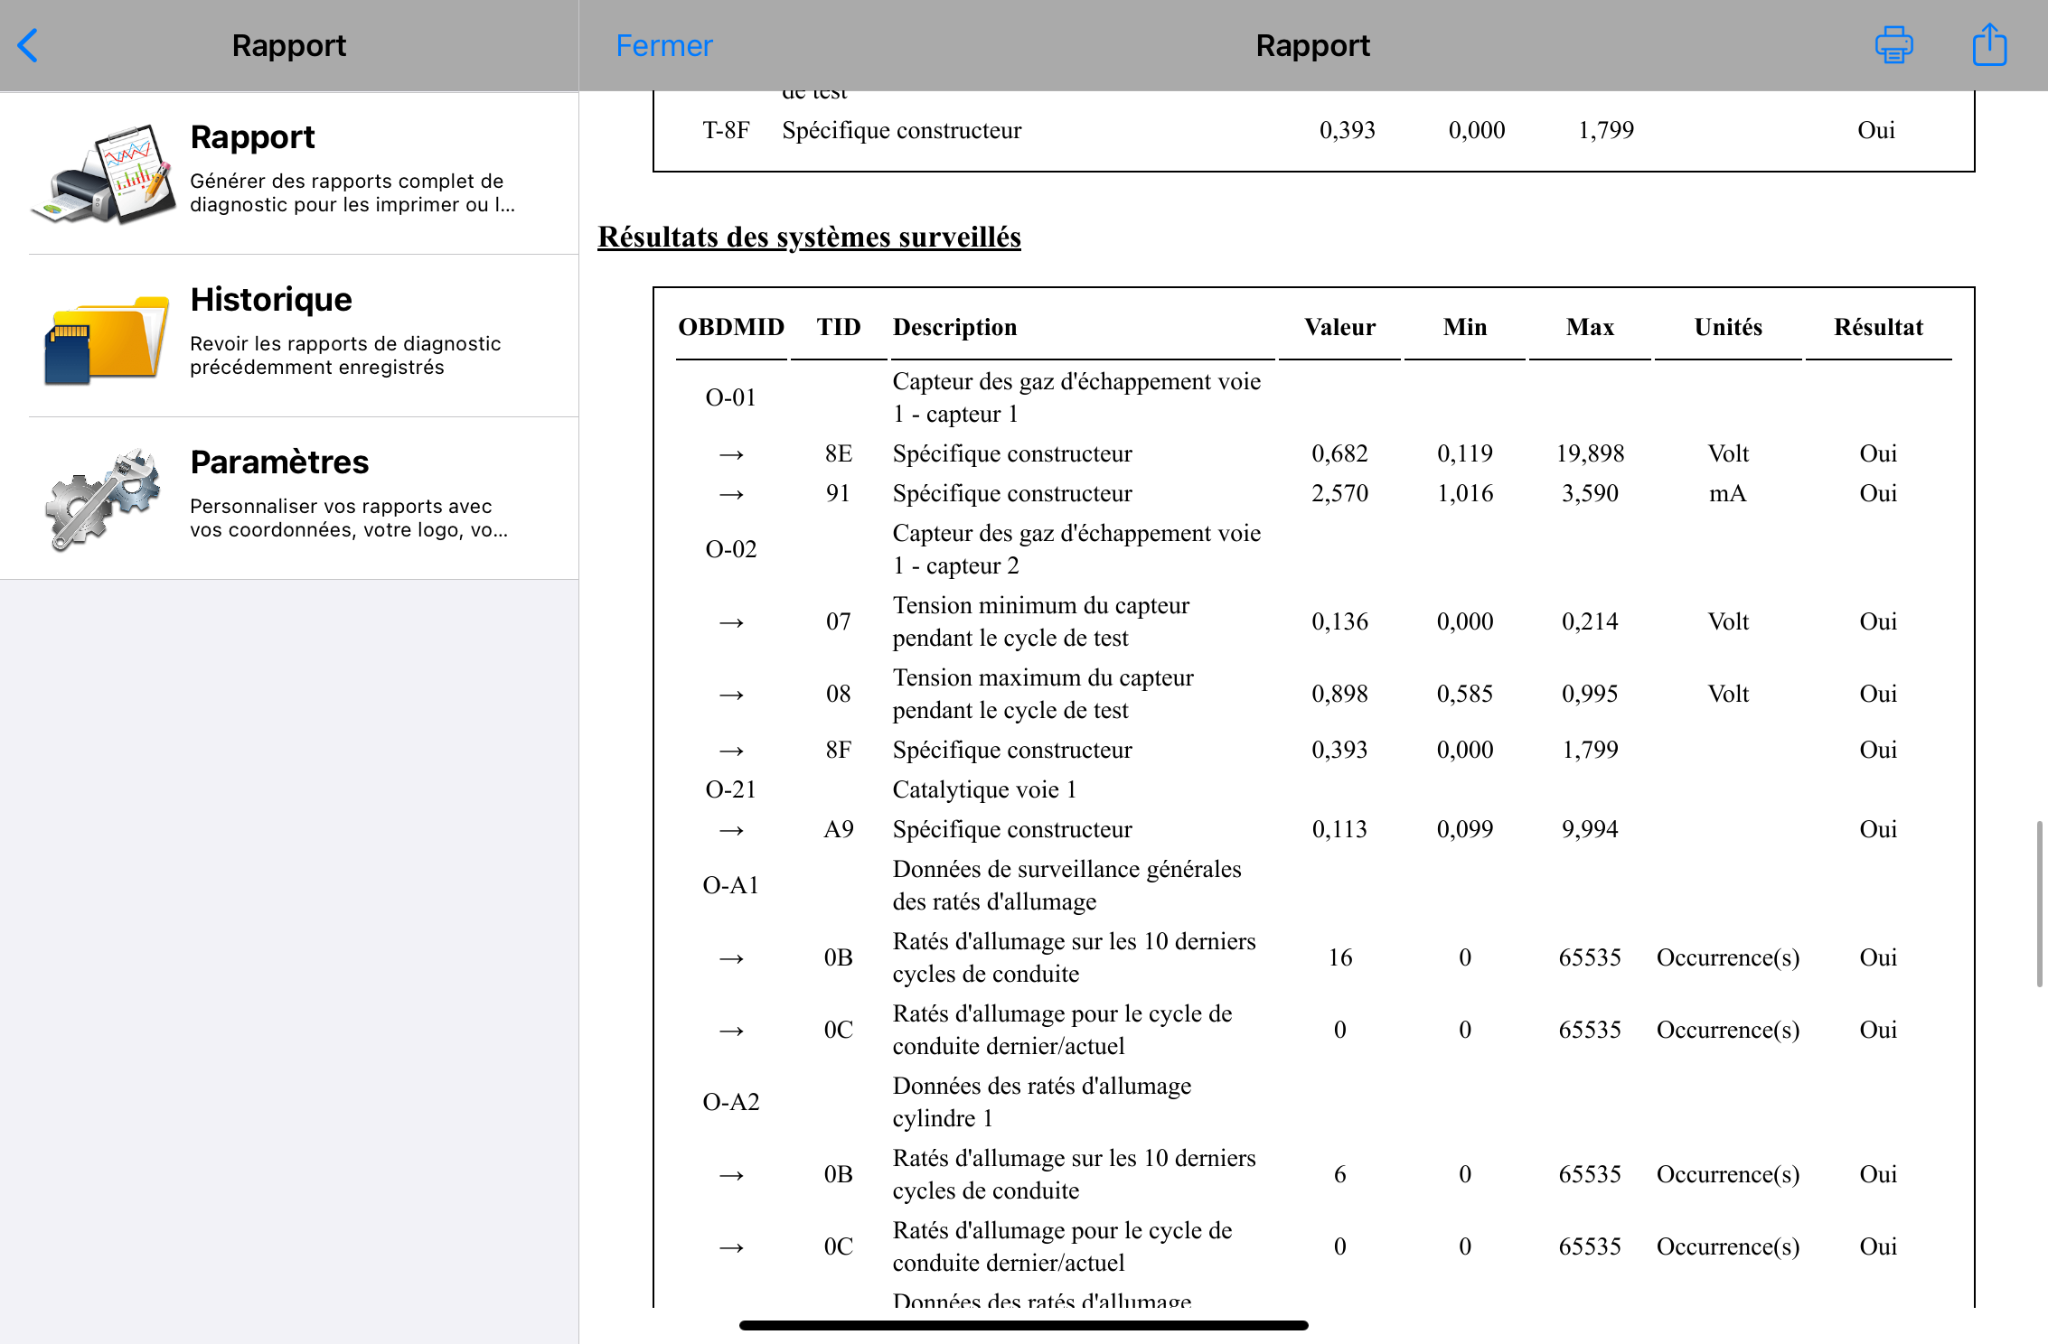Select the Résultat column header
This screenshot has height=1344, width=2048.
coord(1878,327)
